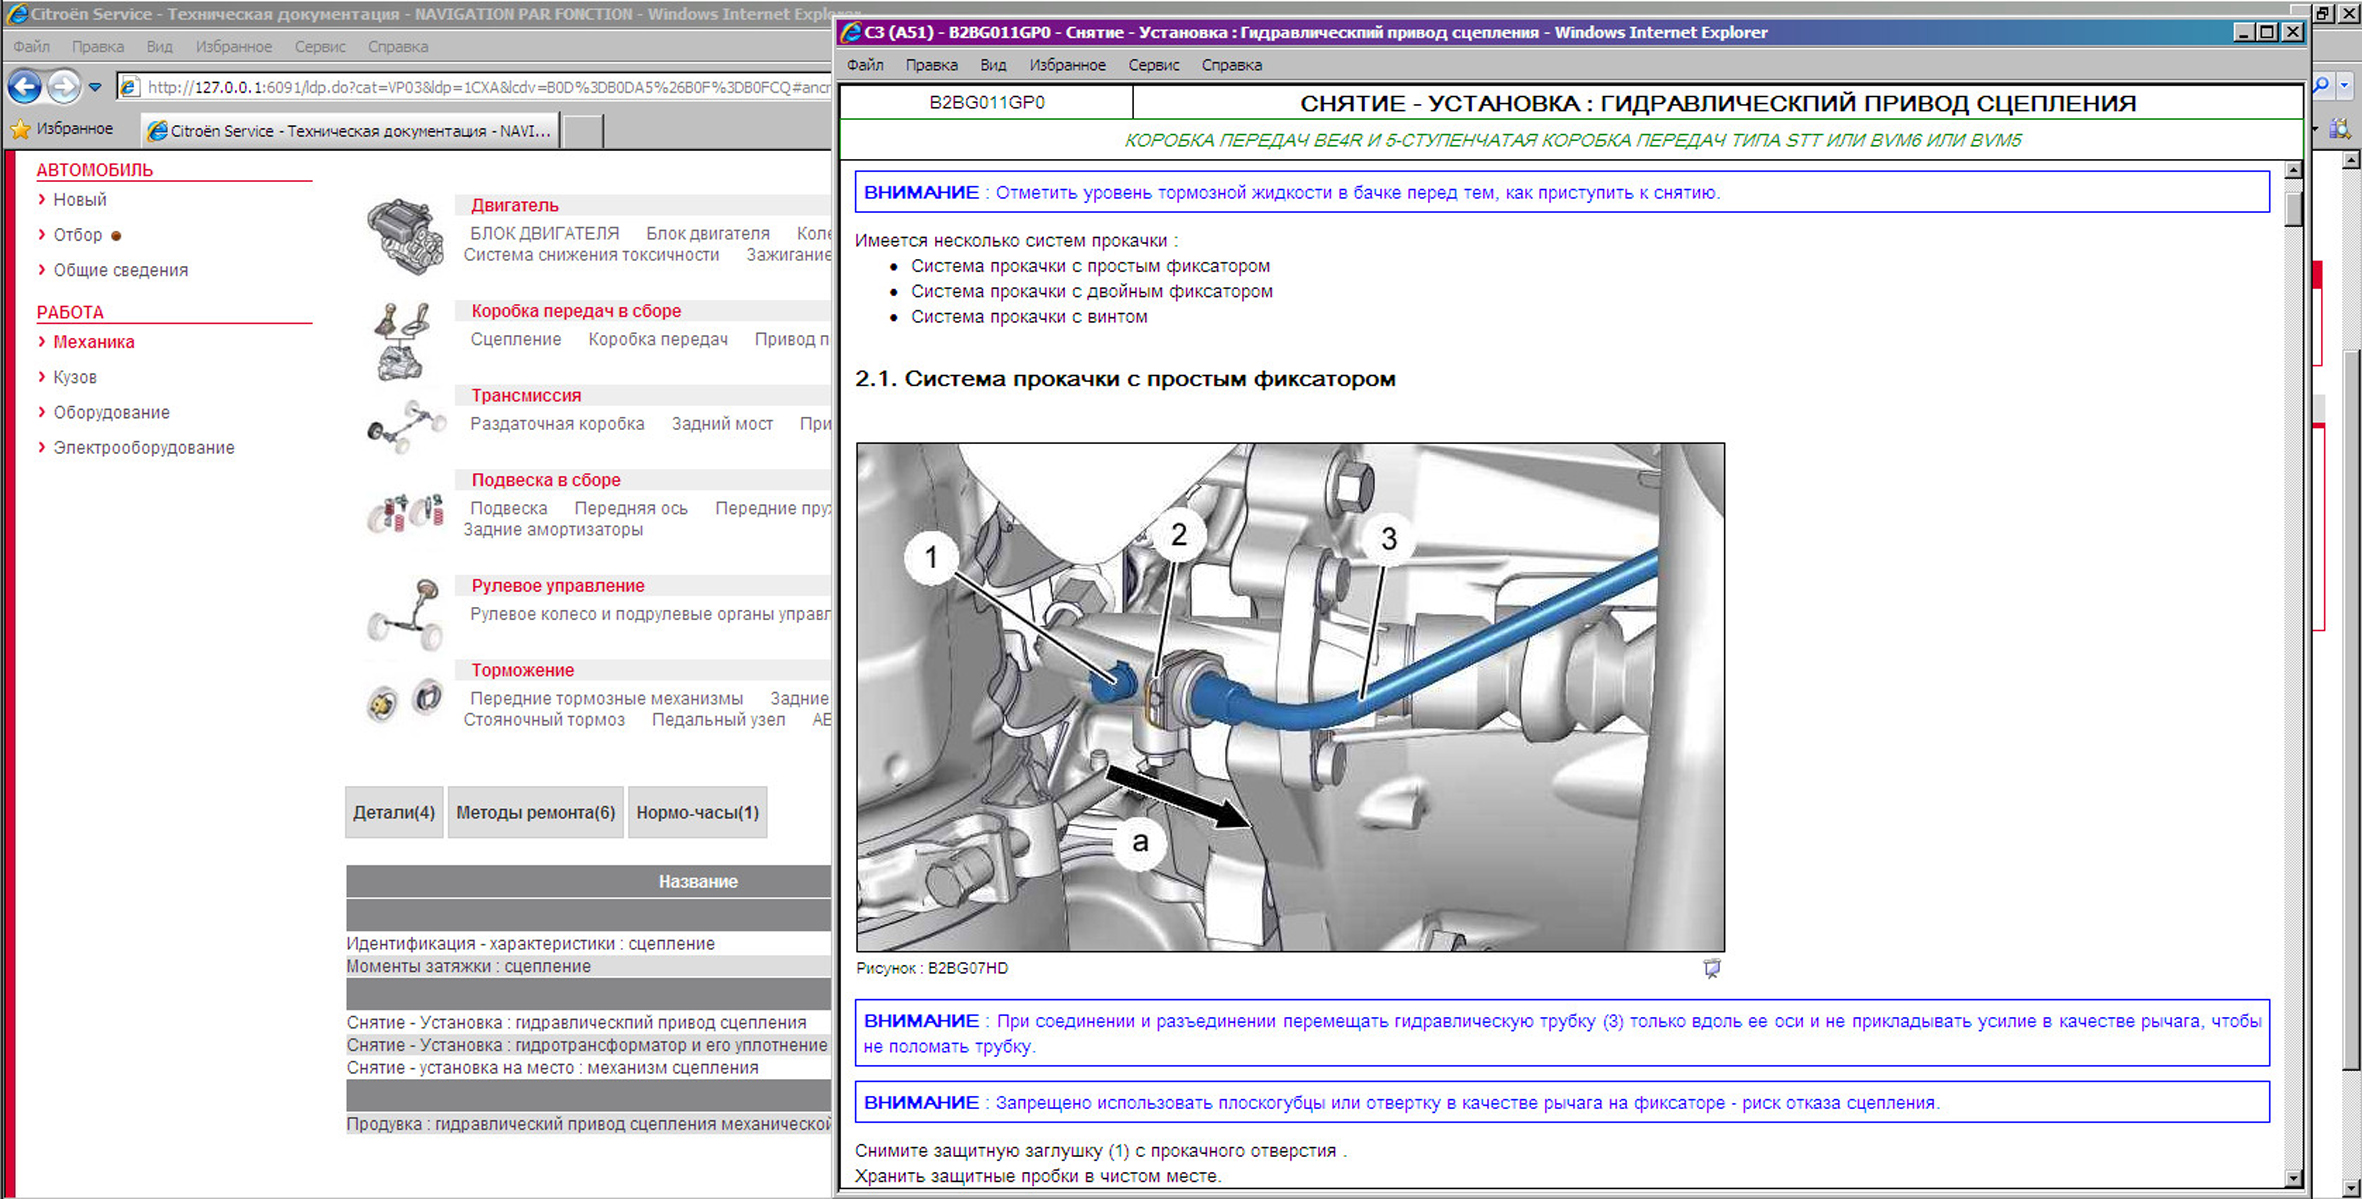The image size is (2362, 1199).
Task: Click the browser Forward arrow button
Action: click(64, 87)
